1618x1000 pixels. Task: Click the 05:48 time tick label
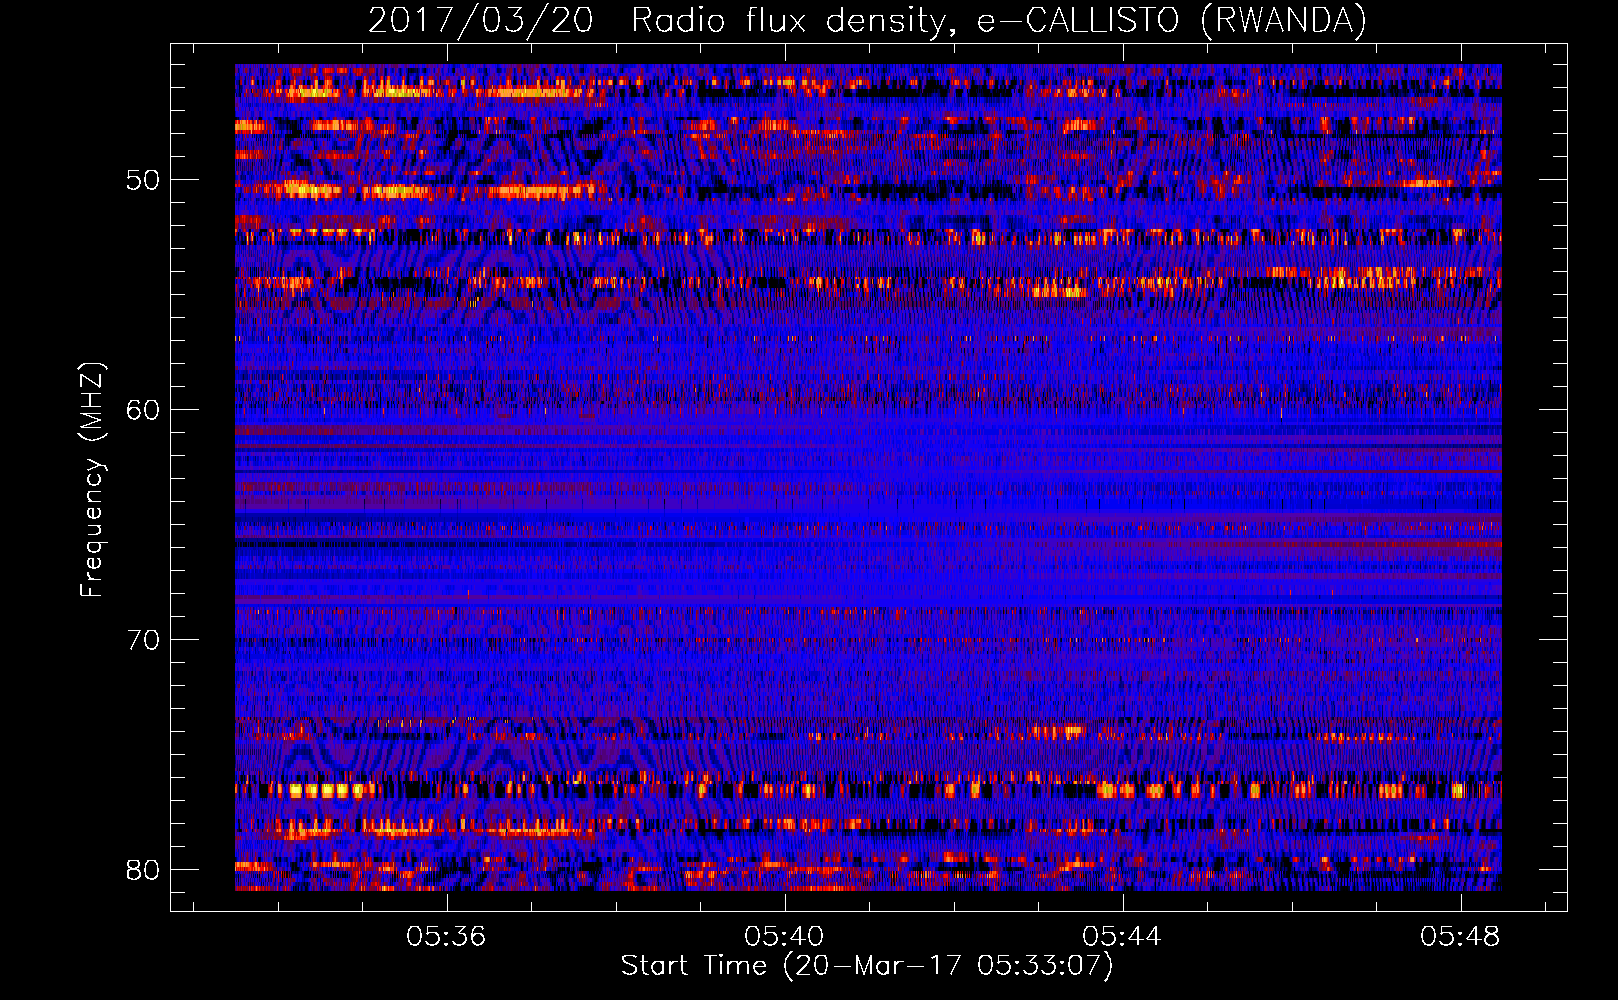tap(1460, 936)
